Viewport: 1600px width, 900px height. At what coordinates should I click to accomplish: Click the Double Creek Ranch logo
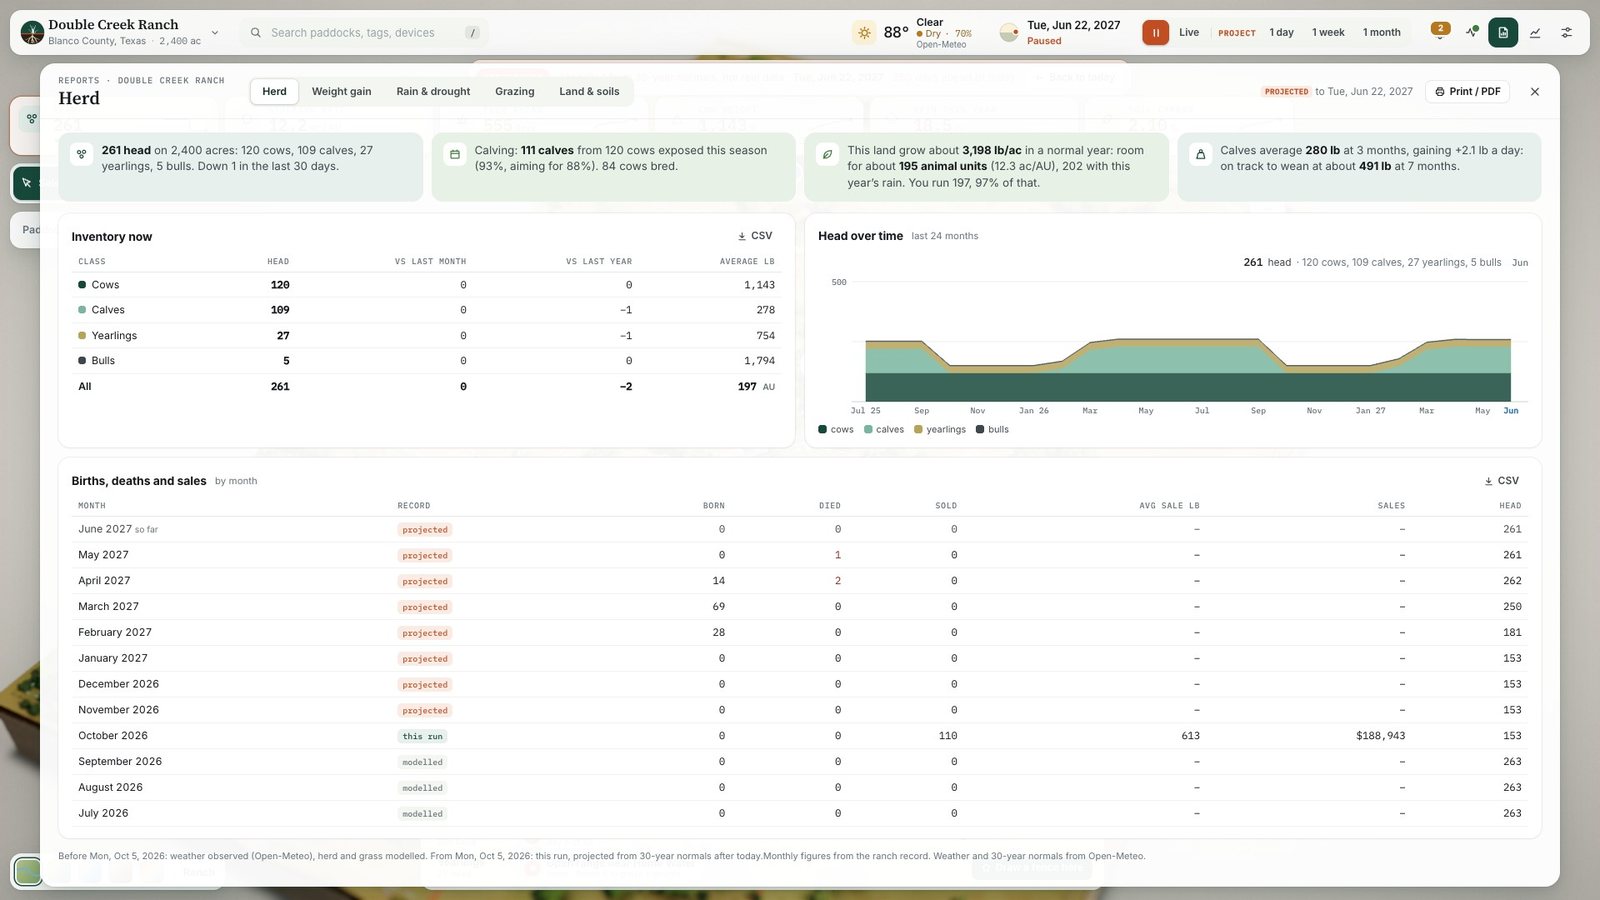(32, 32)
